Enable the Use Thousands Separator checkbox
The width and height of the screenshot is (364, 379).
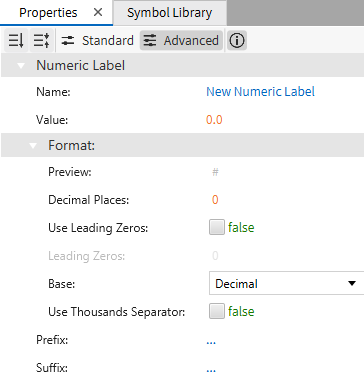[217, 312]
